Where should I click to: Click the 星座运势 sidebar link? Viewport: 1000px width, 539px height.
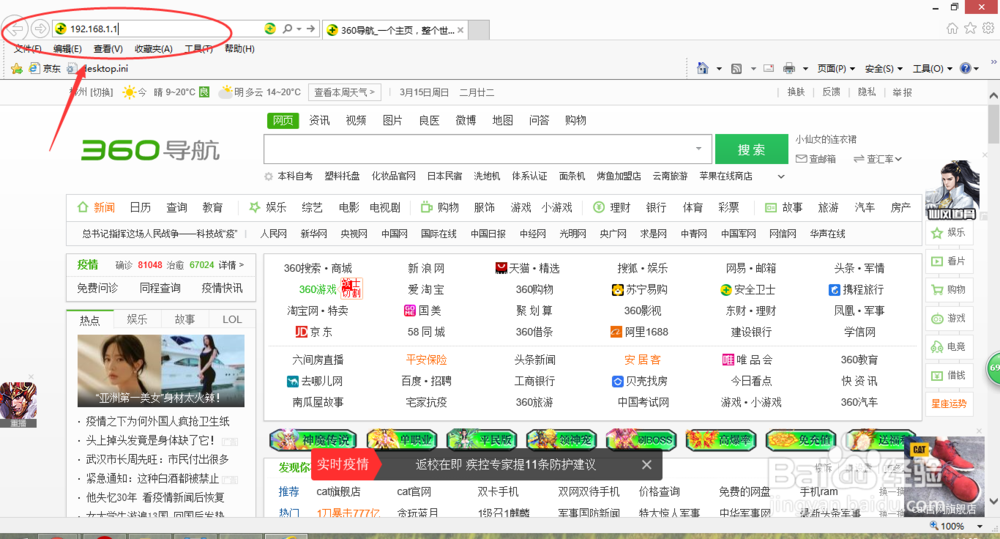949,404
